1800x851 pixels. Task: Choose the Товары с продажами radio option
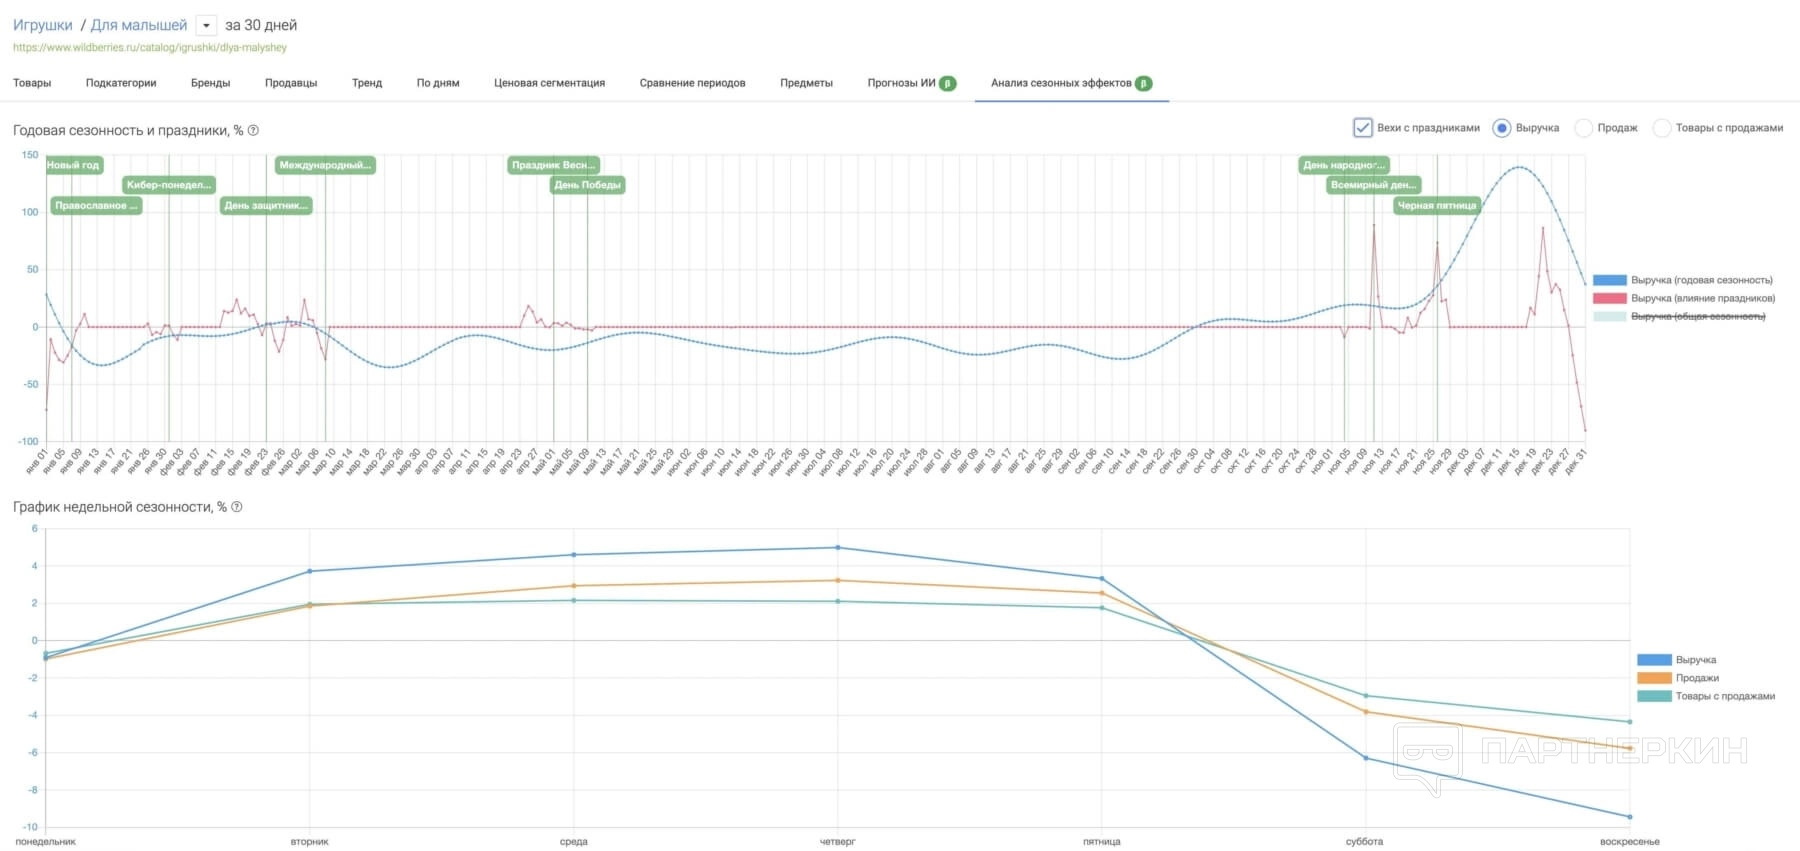tap(1661, 128)
